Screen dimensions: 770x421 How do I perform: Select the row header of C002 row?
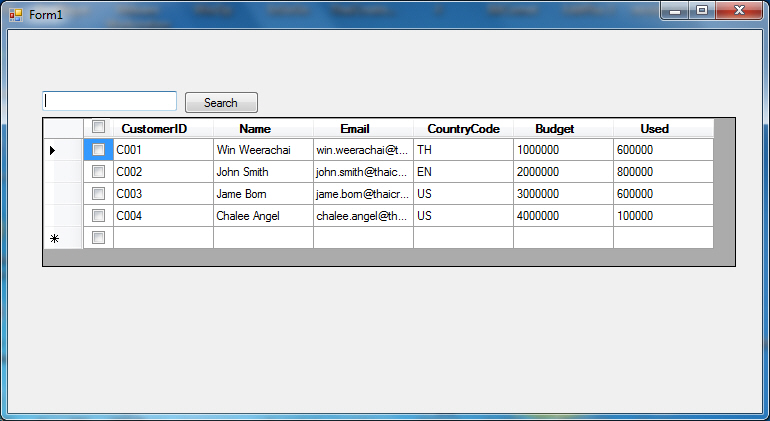pyautogui.click(x=63, y=172)
